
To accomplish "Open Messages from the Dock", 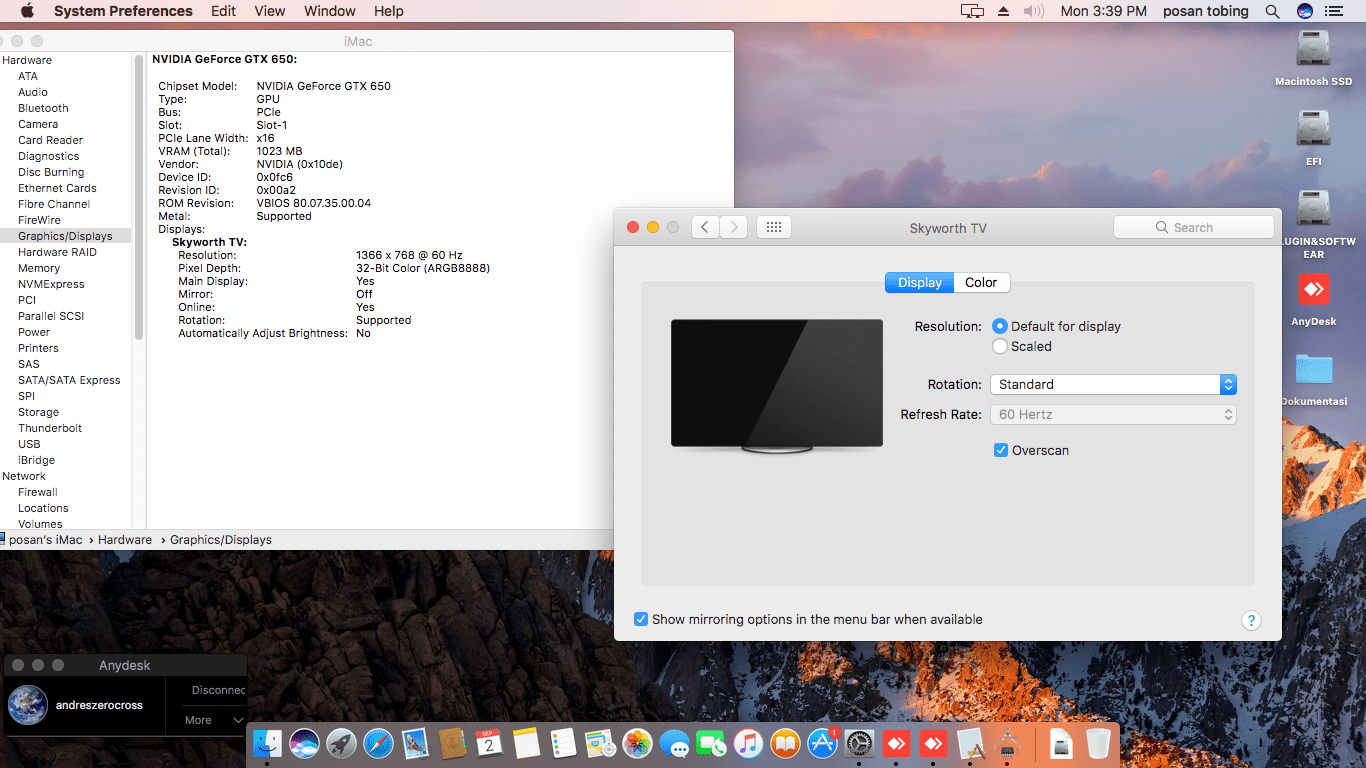I will [674, 743].
